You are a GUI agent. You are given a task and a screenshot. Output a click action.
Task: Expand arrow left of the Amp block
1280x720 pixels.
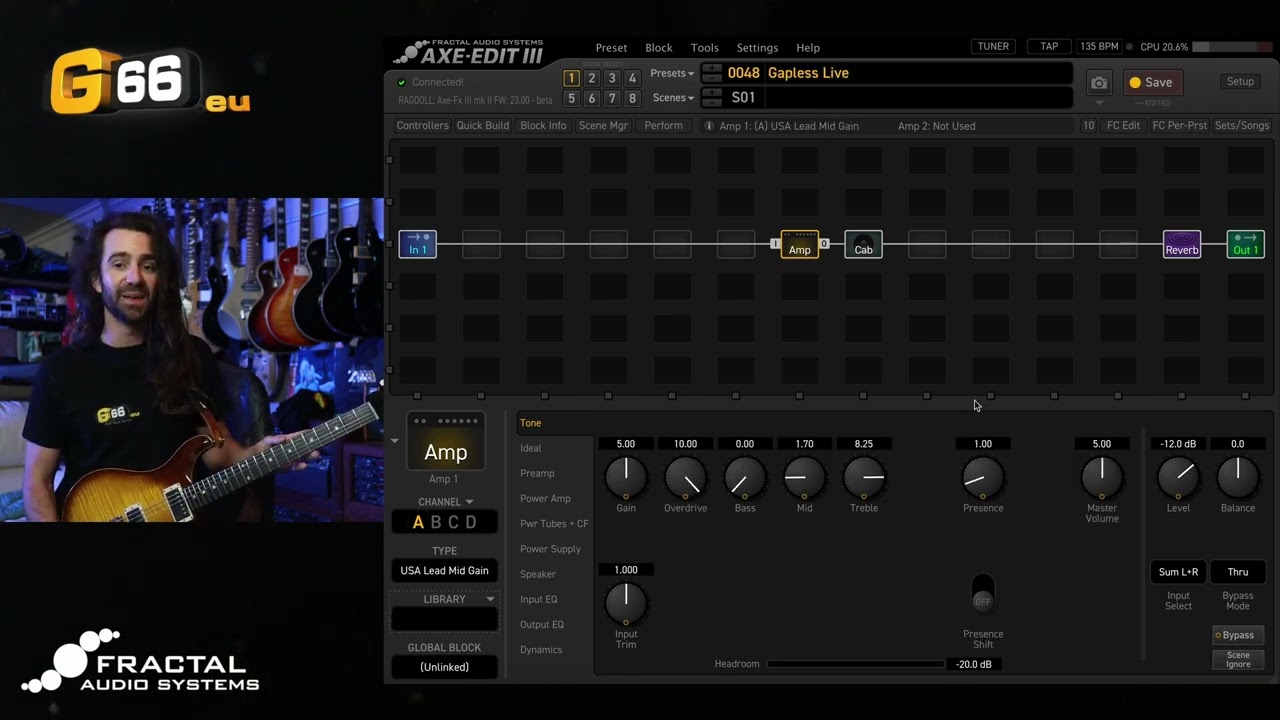click(394, 441)
